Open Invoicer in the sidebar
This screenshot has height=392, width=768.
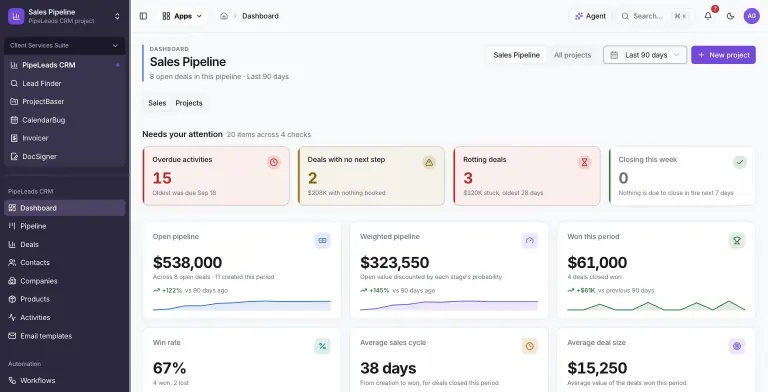pyautogui.click(x=65, y=138)
